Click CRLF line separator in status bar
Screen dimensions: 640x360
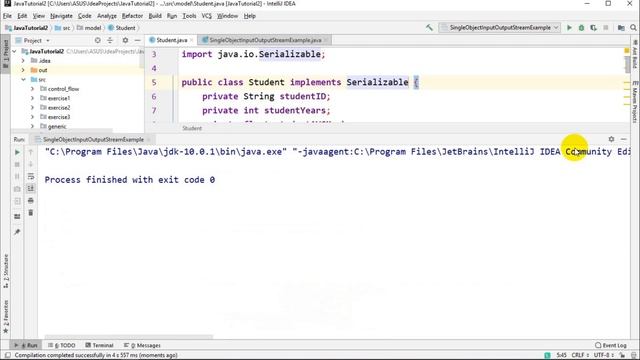pyautogui.click(x=580, y=355)
